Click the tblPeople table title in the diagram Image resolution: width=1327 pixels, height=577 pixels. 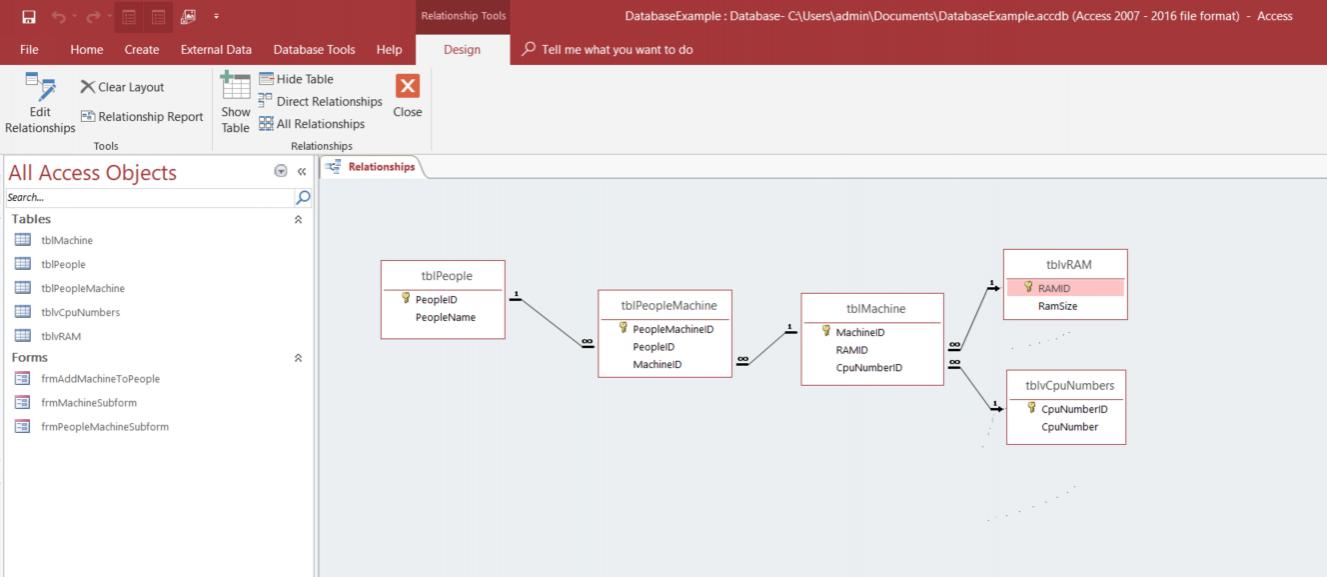tap(446, 276)
